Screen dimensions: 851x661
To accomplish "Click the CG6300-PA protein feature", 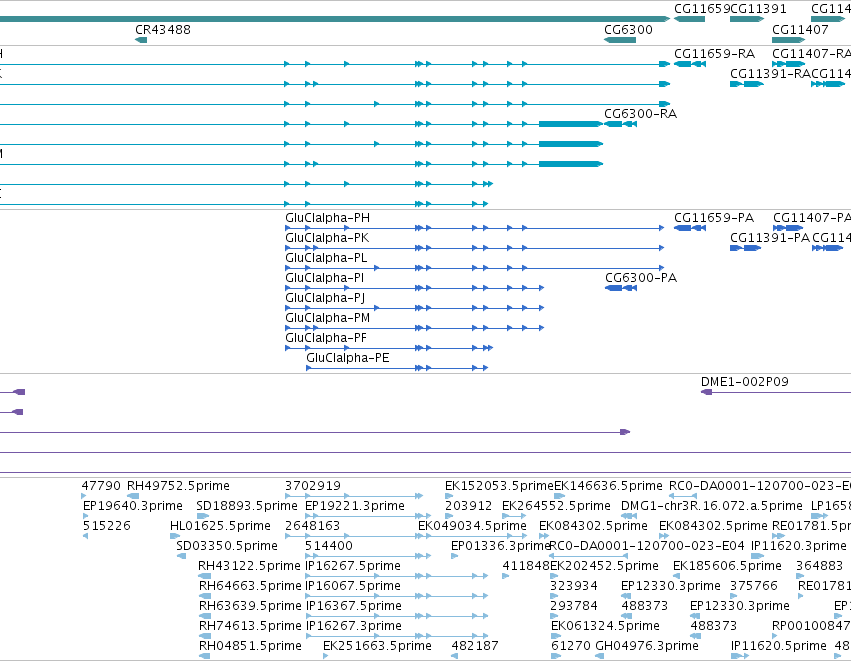I will (x=621, y=288).
